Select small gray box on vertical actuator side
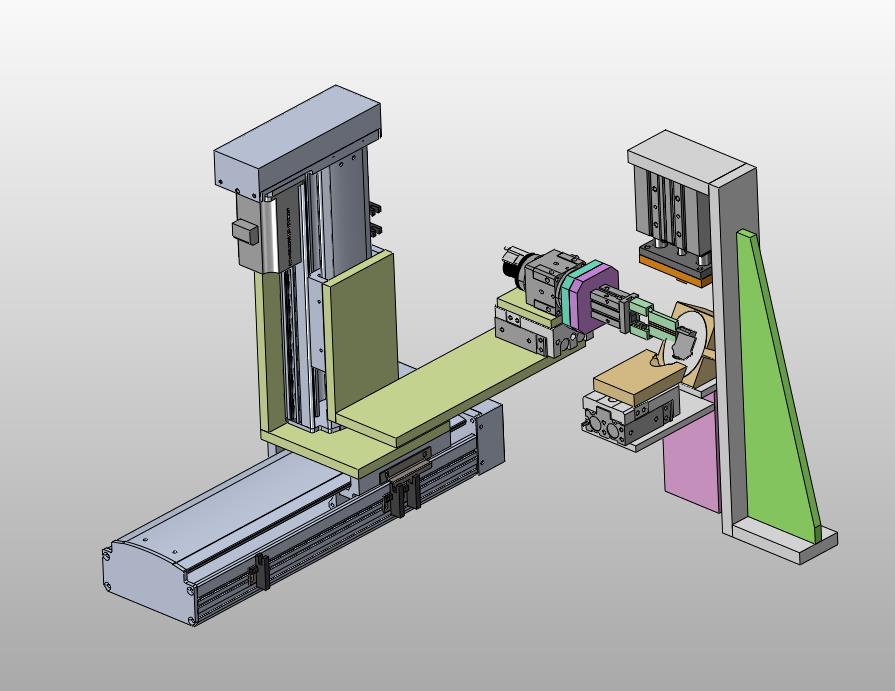This screenshot has height=691, width=895. [x=245, y=232]
